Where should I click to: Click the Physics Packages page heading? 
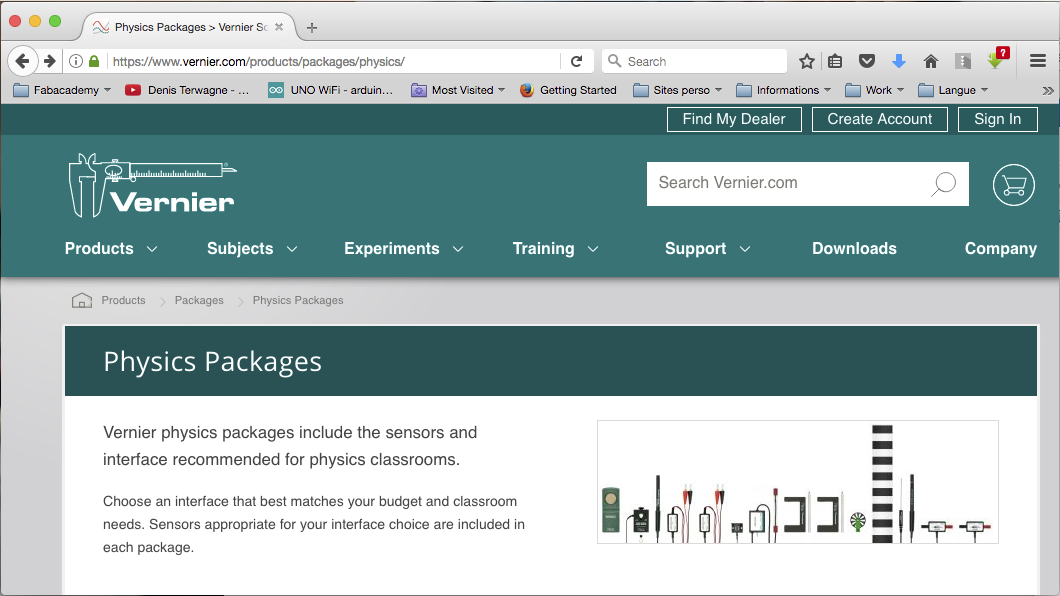pos(212,362)
